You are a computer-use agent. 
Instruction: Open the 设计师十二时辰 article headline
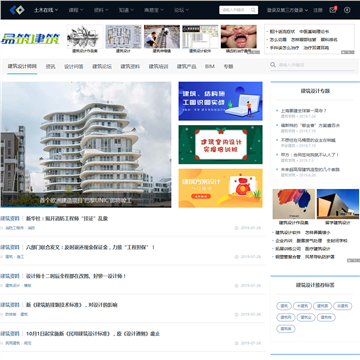(76, 276)
